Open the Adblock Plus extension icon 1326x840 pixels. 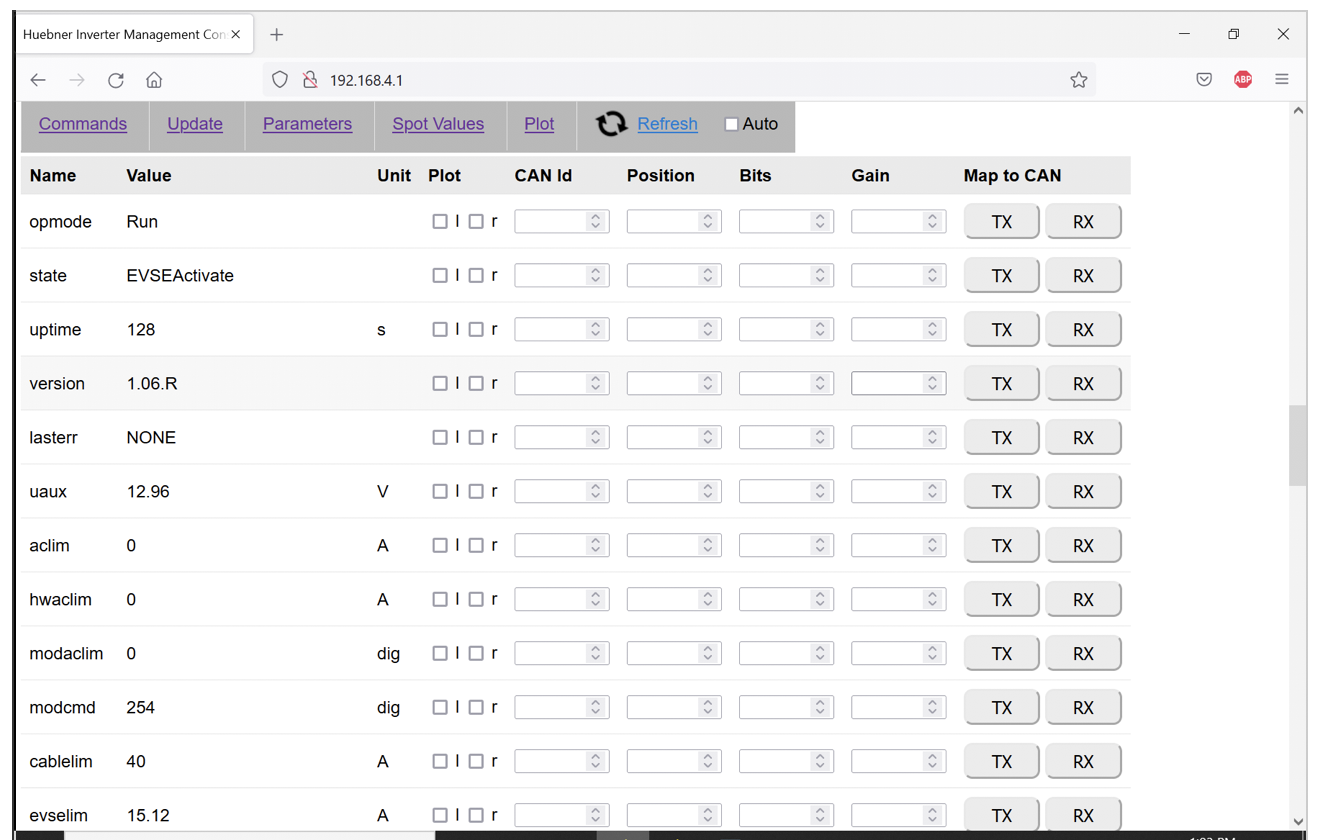pyautogui.click(x=1243, y=80)
